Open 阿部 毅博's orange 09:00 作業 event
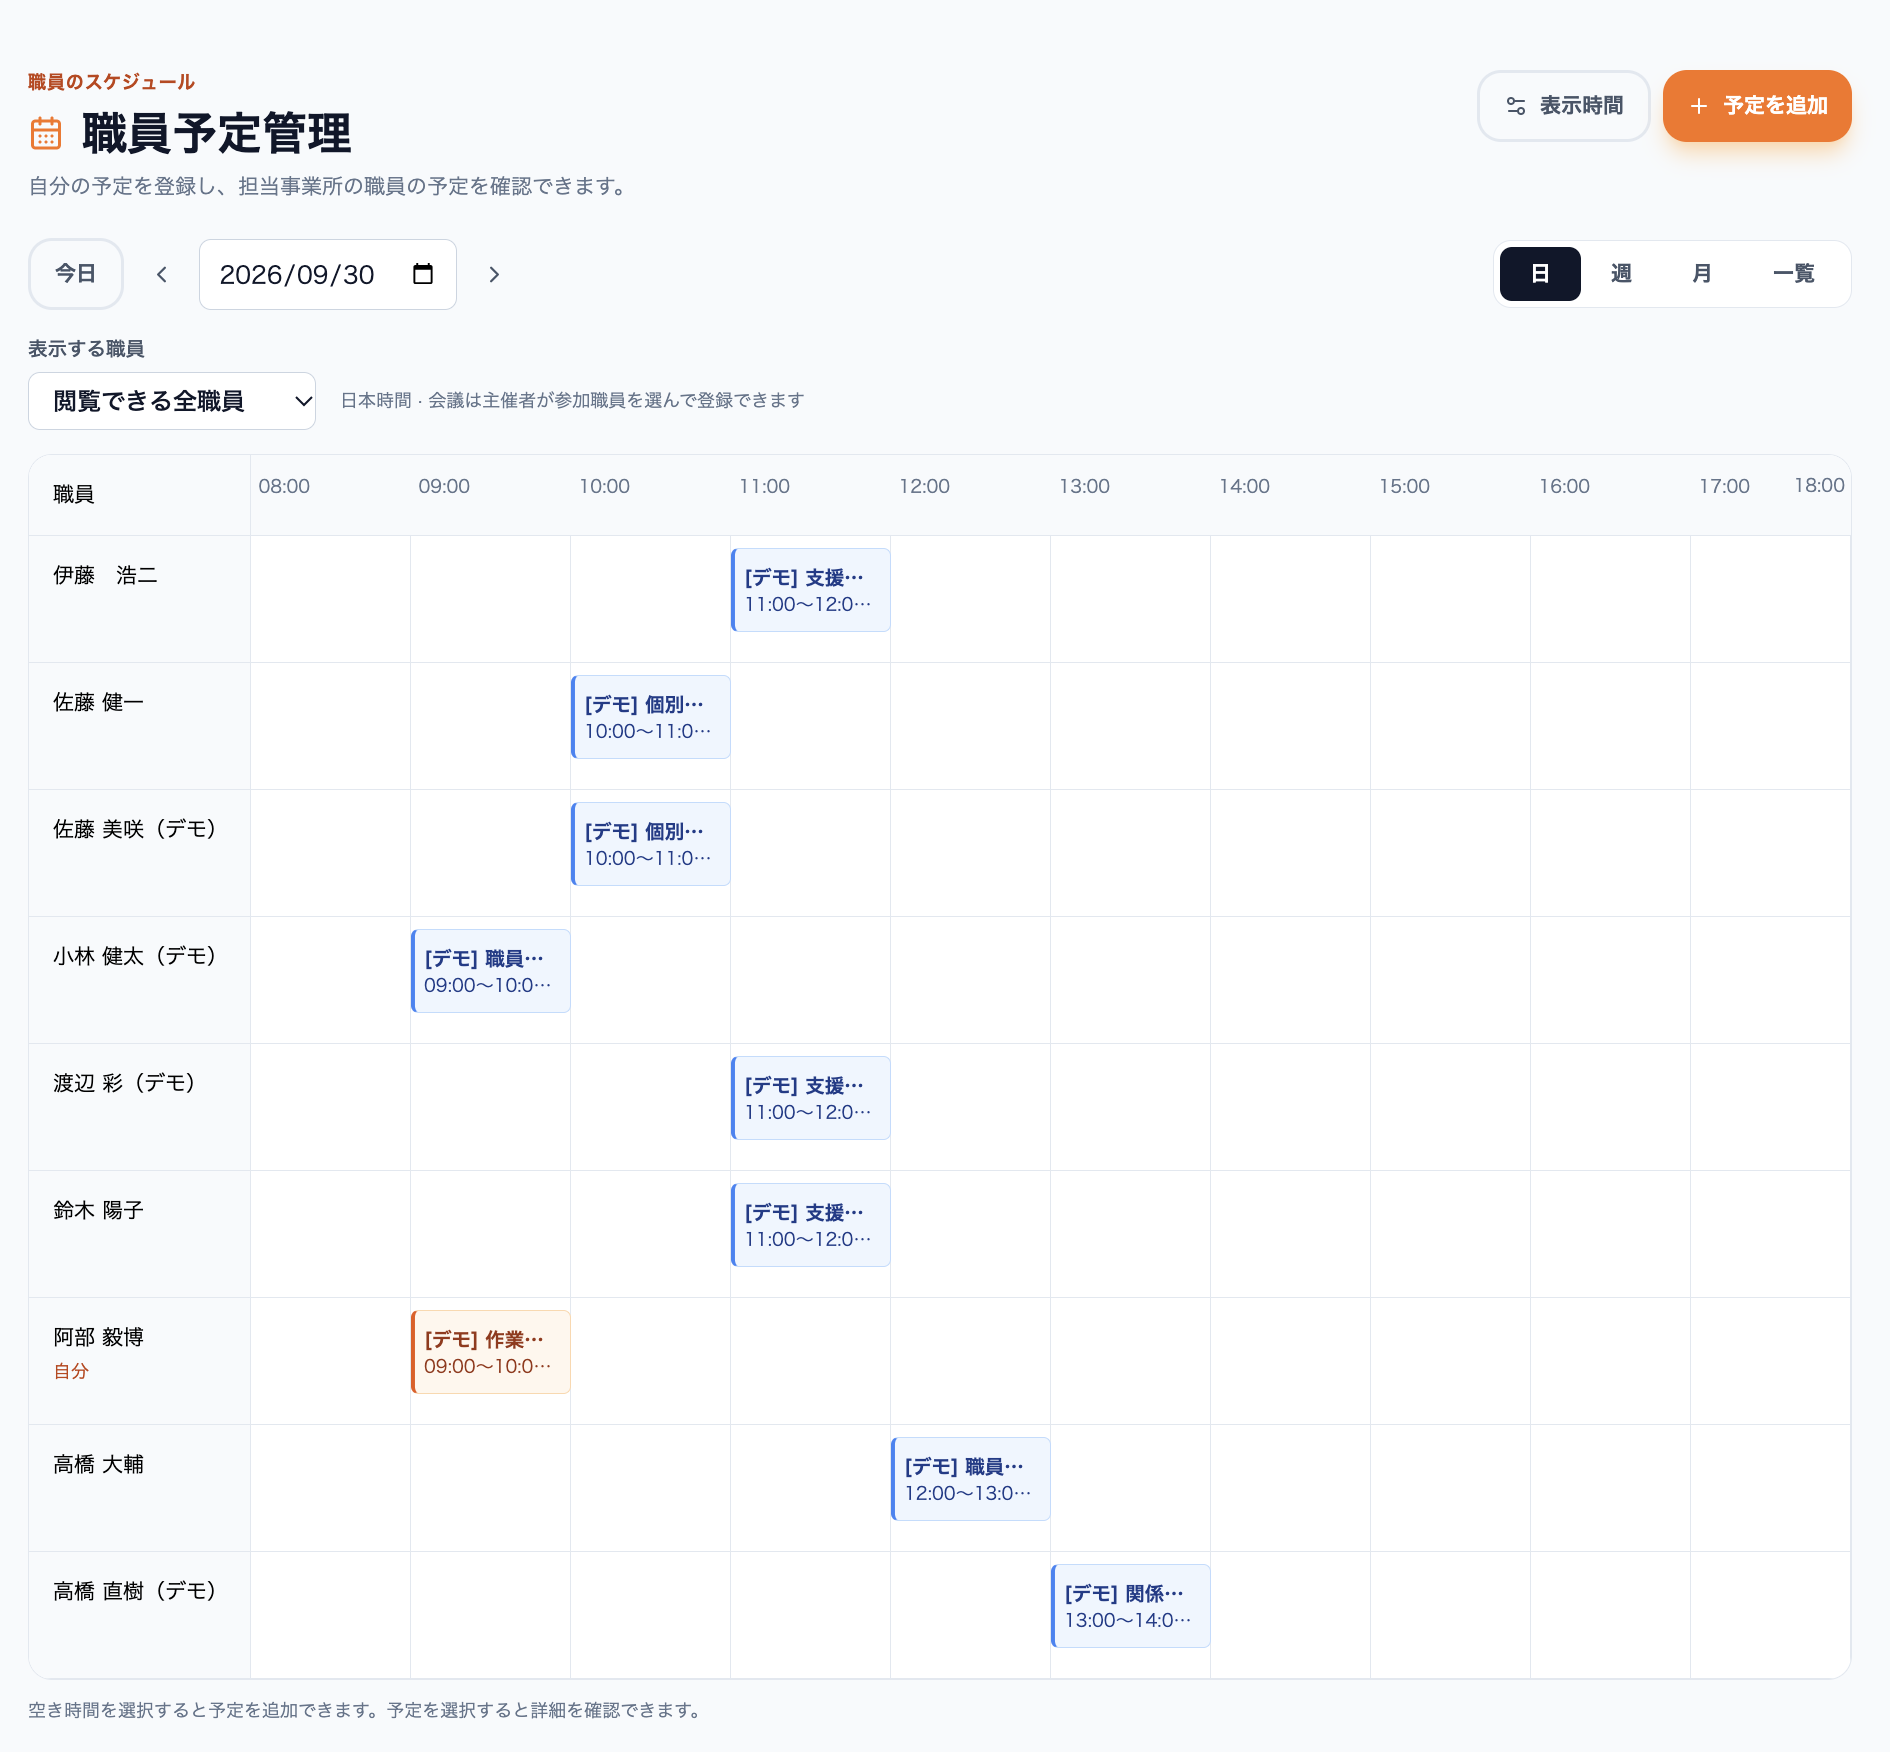The height and width of the screenshot is (1752, 1890). pyautogui.click(x=491, y=1352)
